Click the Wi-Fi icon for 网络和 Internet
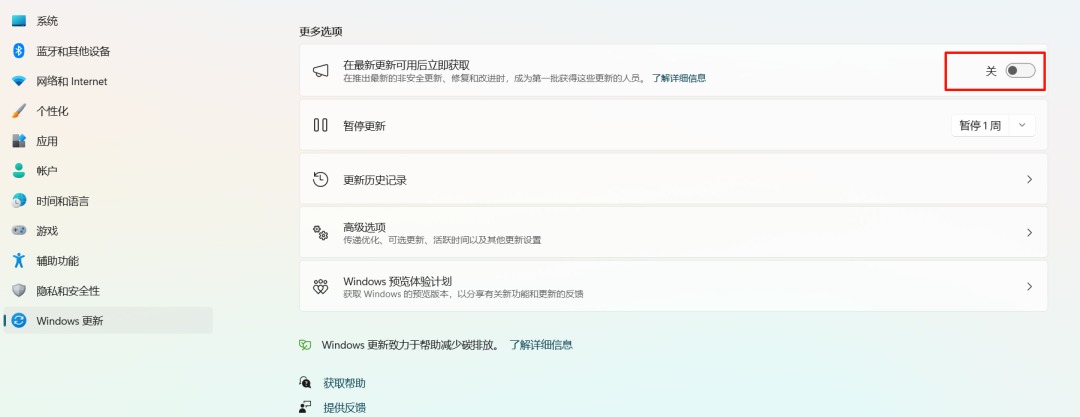The image size is (1080, 417). tap(19, 81)
